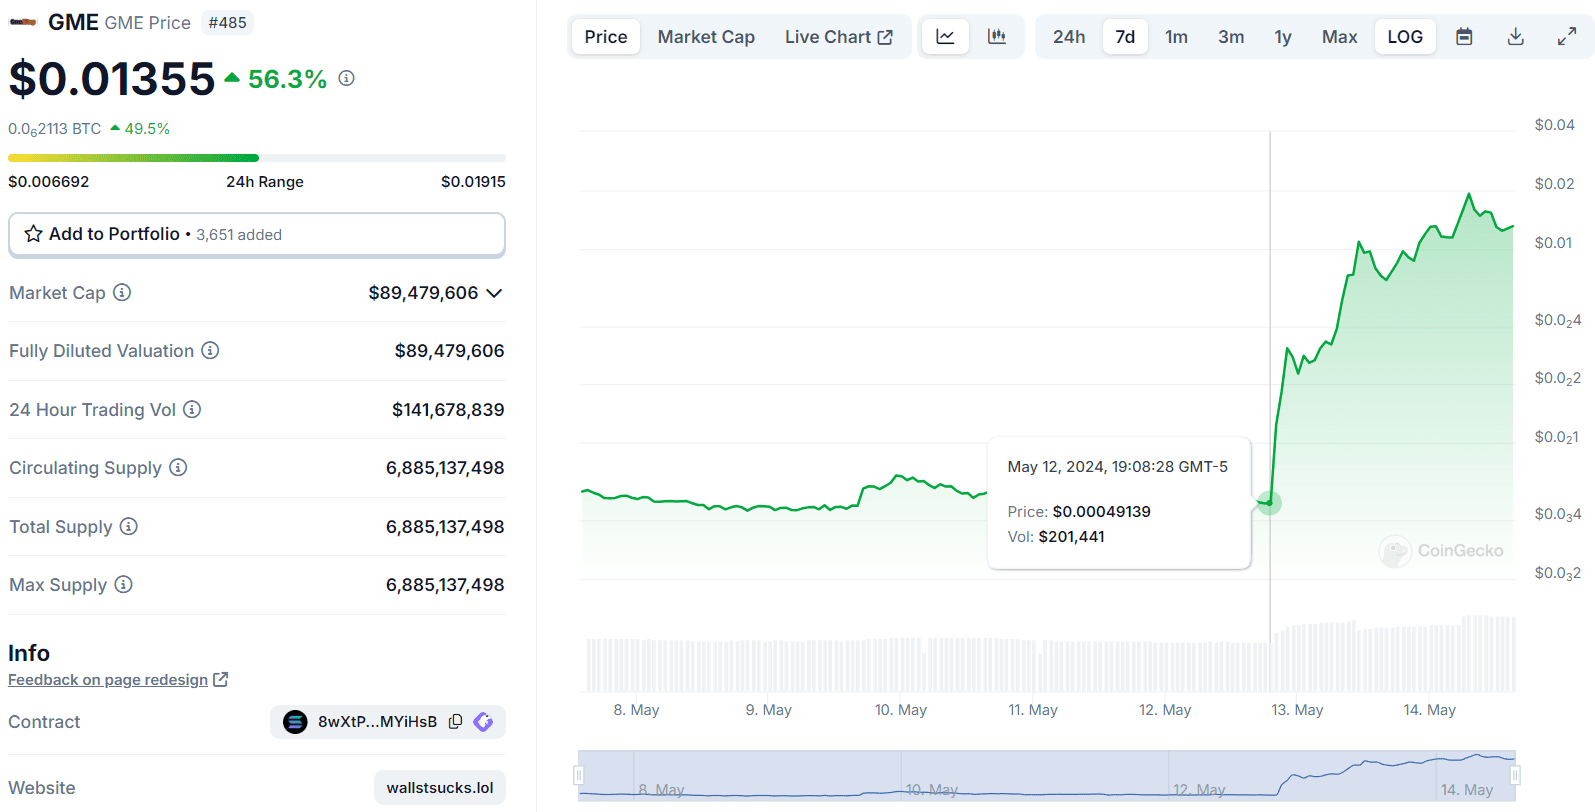Open Fully Diluted Valuation info icon
The width and height of the screenshot is (1595, 812).
click(x=210, y=350)
